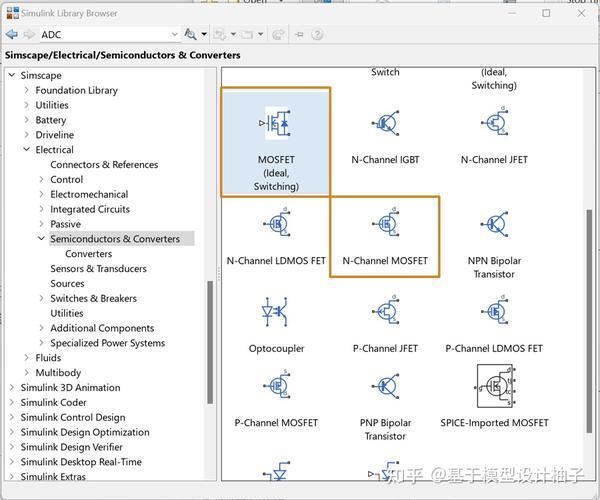600x500 pixels.
Task: Select the NPN Bipolar Transistor block
Action: (x=494, y=245)
